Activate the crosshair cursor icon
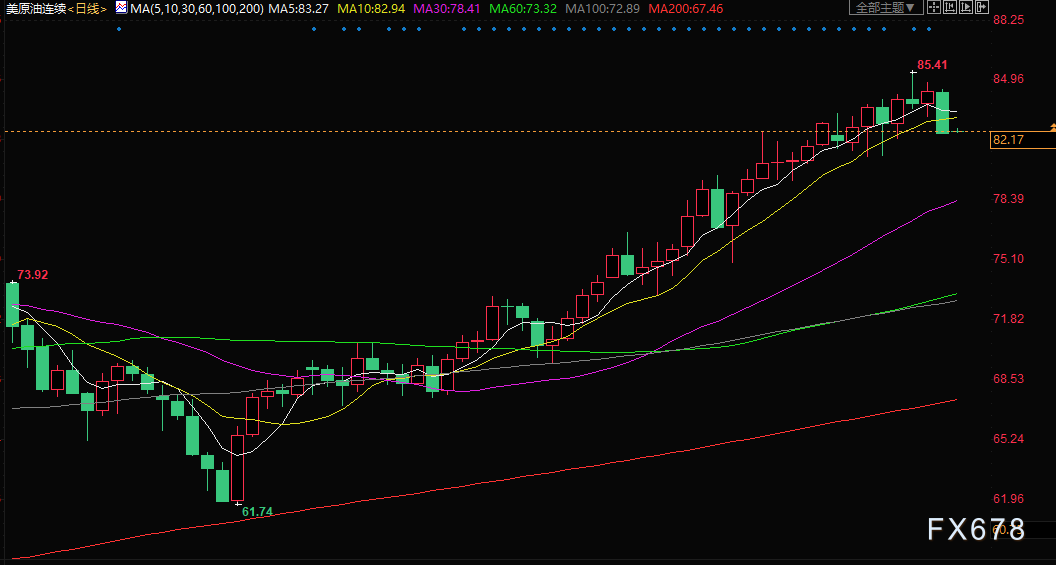The width and height of the screenshot is (1056, 565). [933, 7]
